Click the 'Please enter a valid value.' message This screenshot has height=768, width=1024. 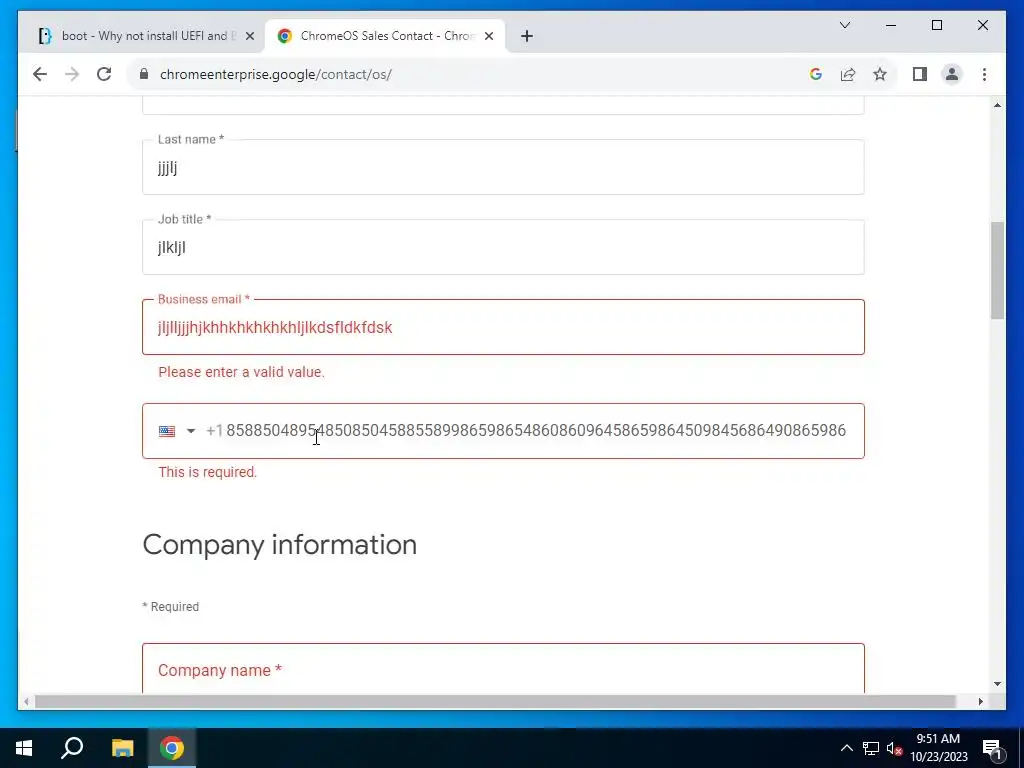(242, 372)
